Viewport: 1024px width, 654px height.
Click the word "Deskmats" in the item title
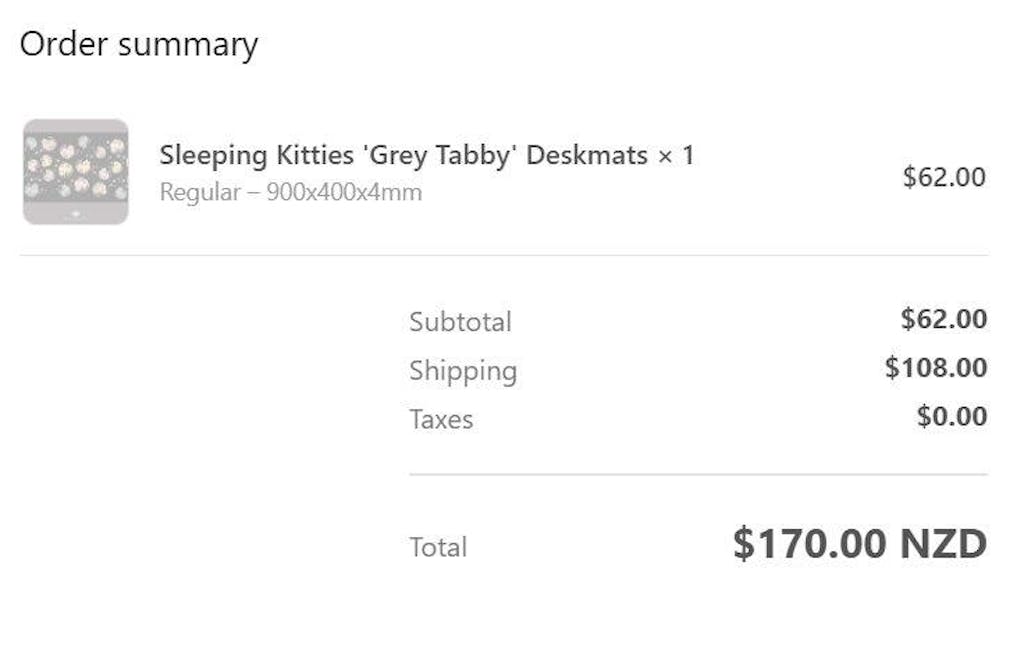tap(587, 156)
